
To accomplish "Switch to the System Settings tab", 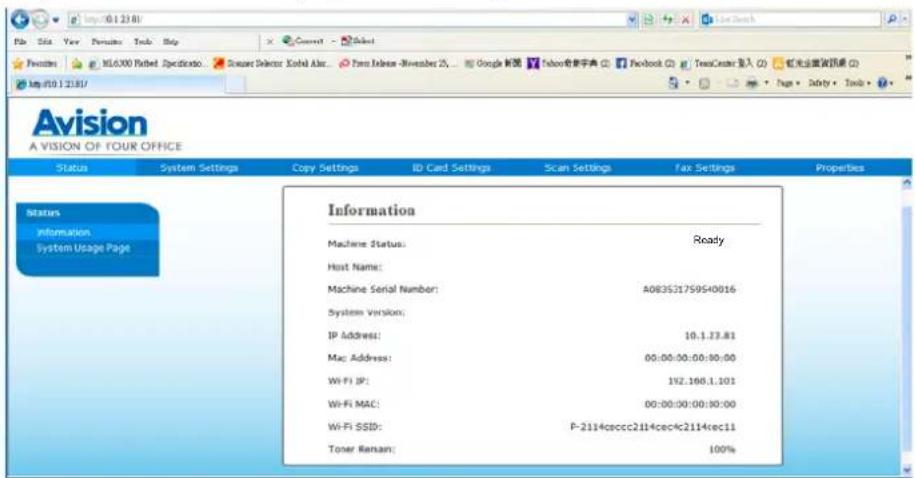I will click(199, 168).
